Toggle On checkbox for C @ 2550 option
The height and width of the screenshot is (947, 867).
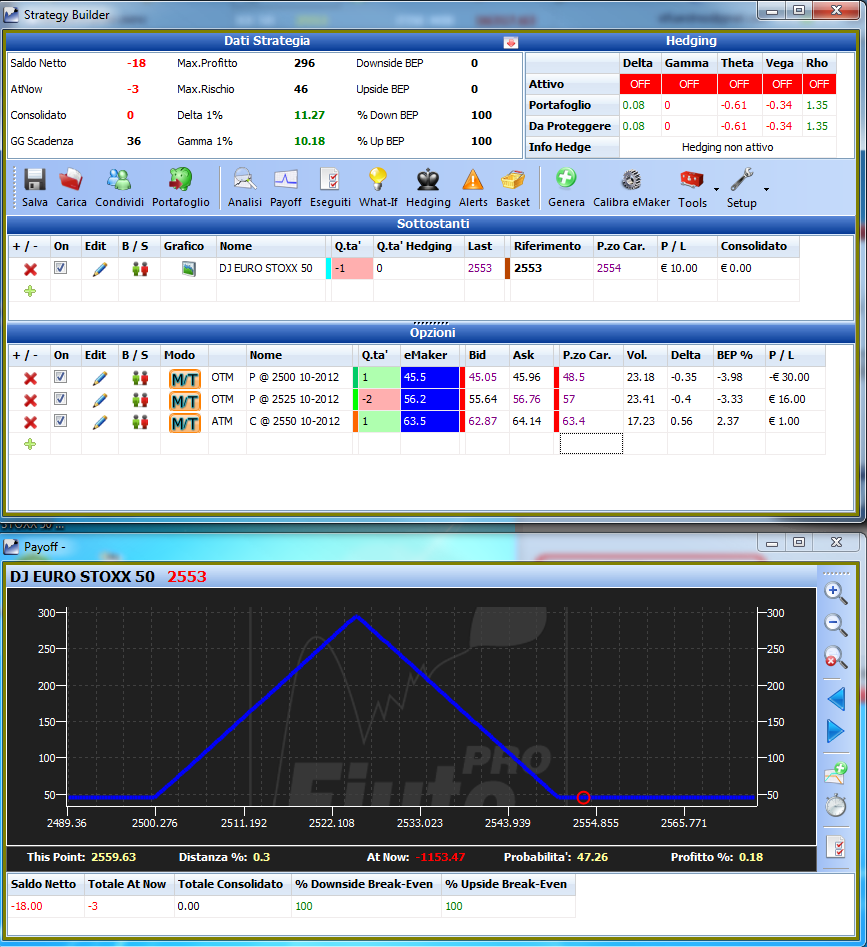click(x=60, y=421)
